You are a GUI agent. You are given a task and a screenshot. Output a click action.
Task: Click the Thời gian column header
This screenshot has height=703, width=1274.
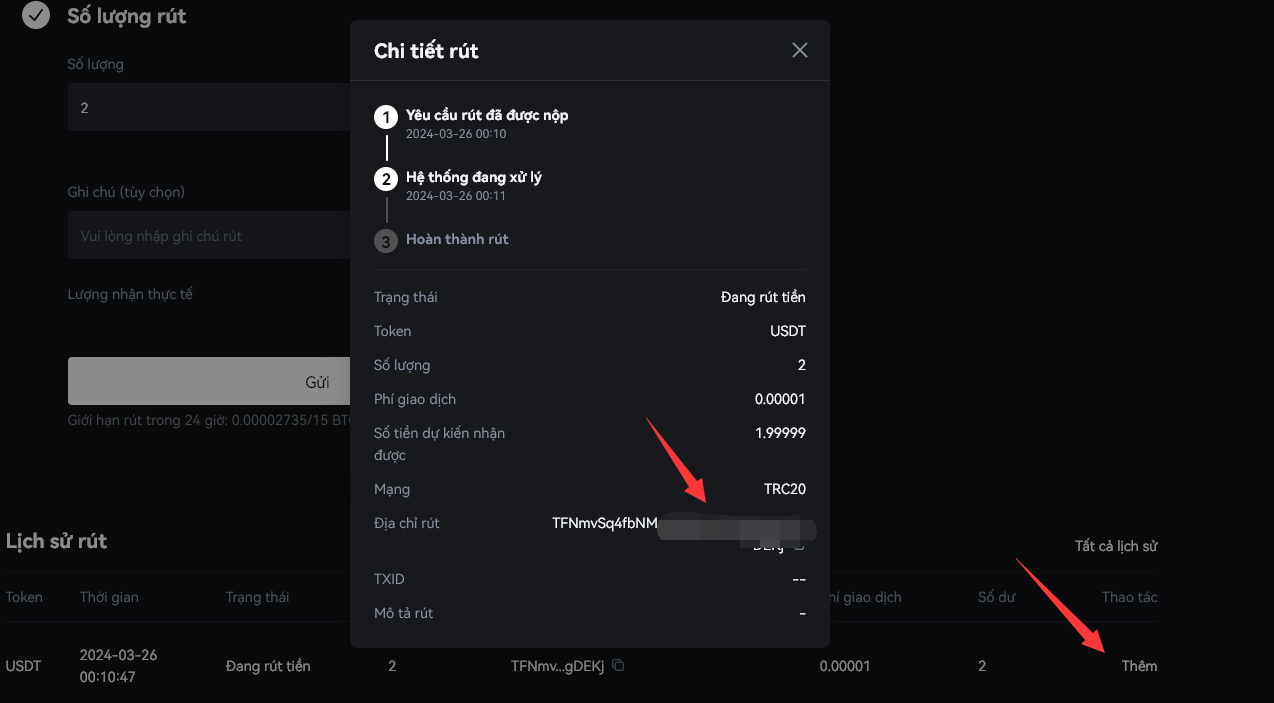(109, 597)
